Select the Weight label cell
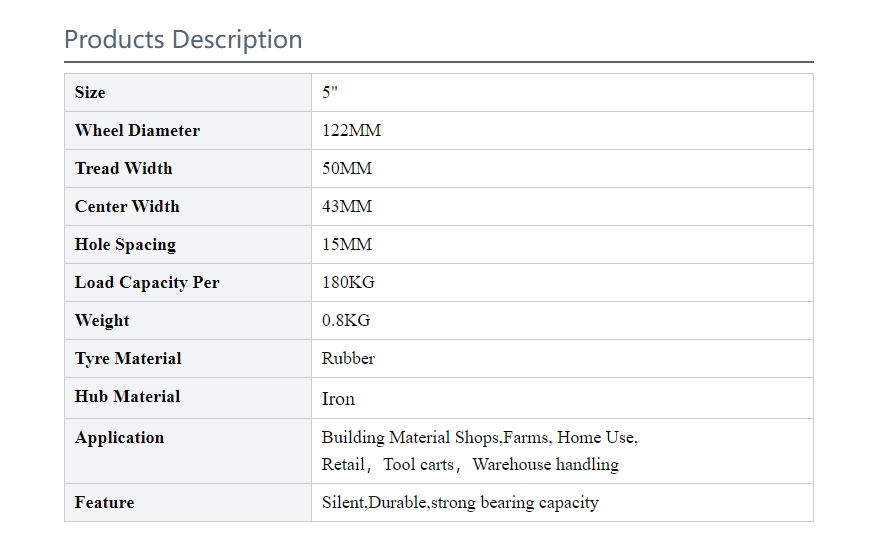 [188, 321]
